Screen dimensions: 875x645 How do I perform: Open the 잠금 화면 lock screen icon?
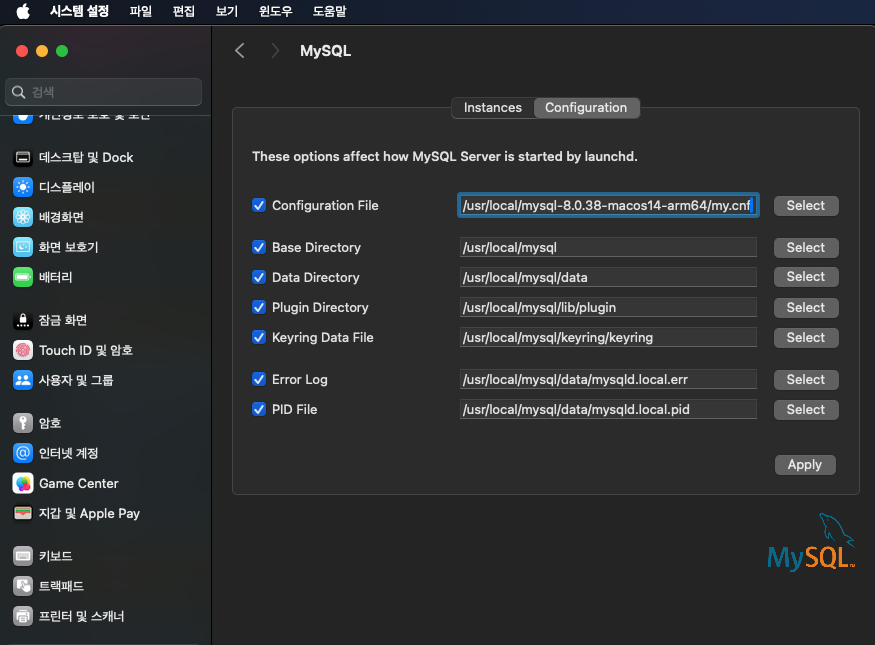pos(23,320)
